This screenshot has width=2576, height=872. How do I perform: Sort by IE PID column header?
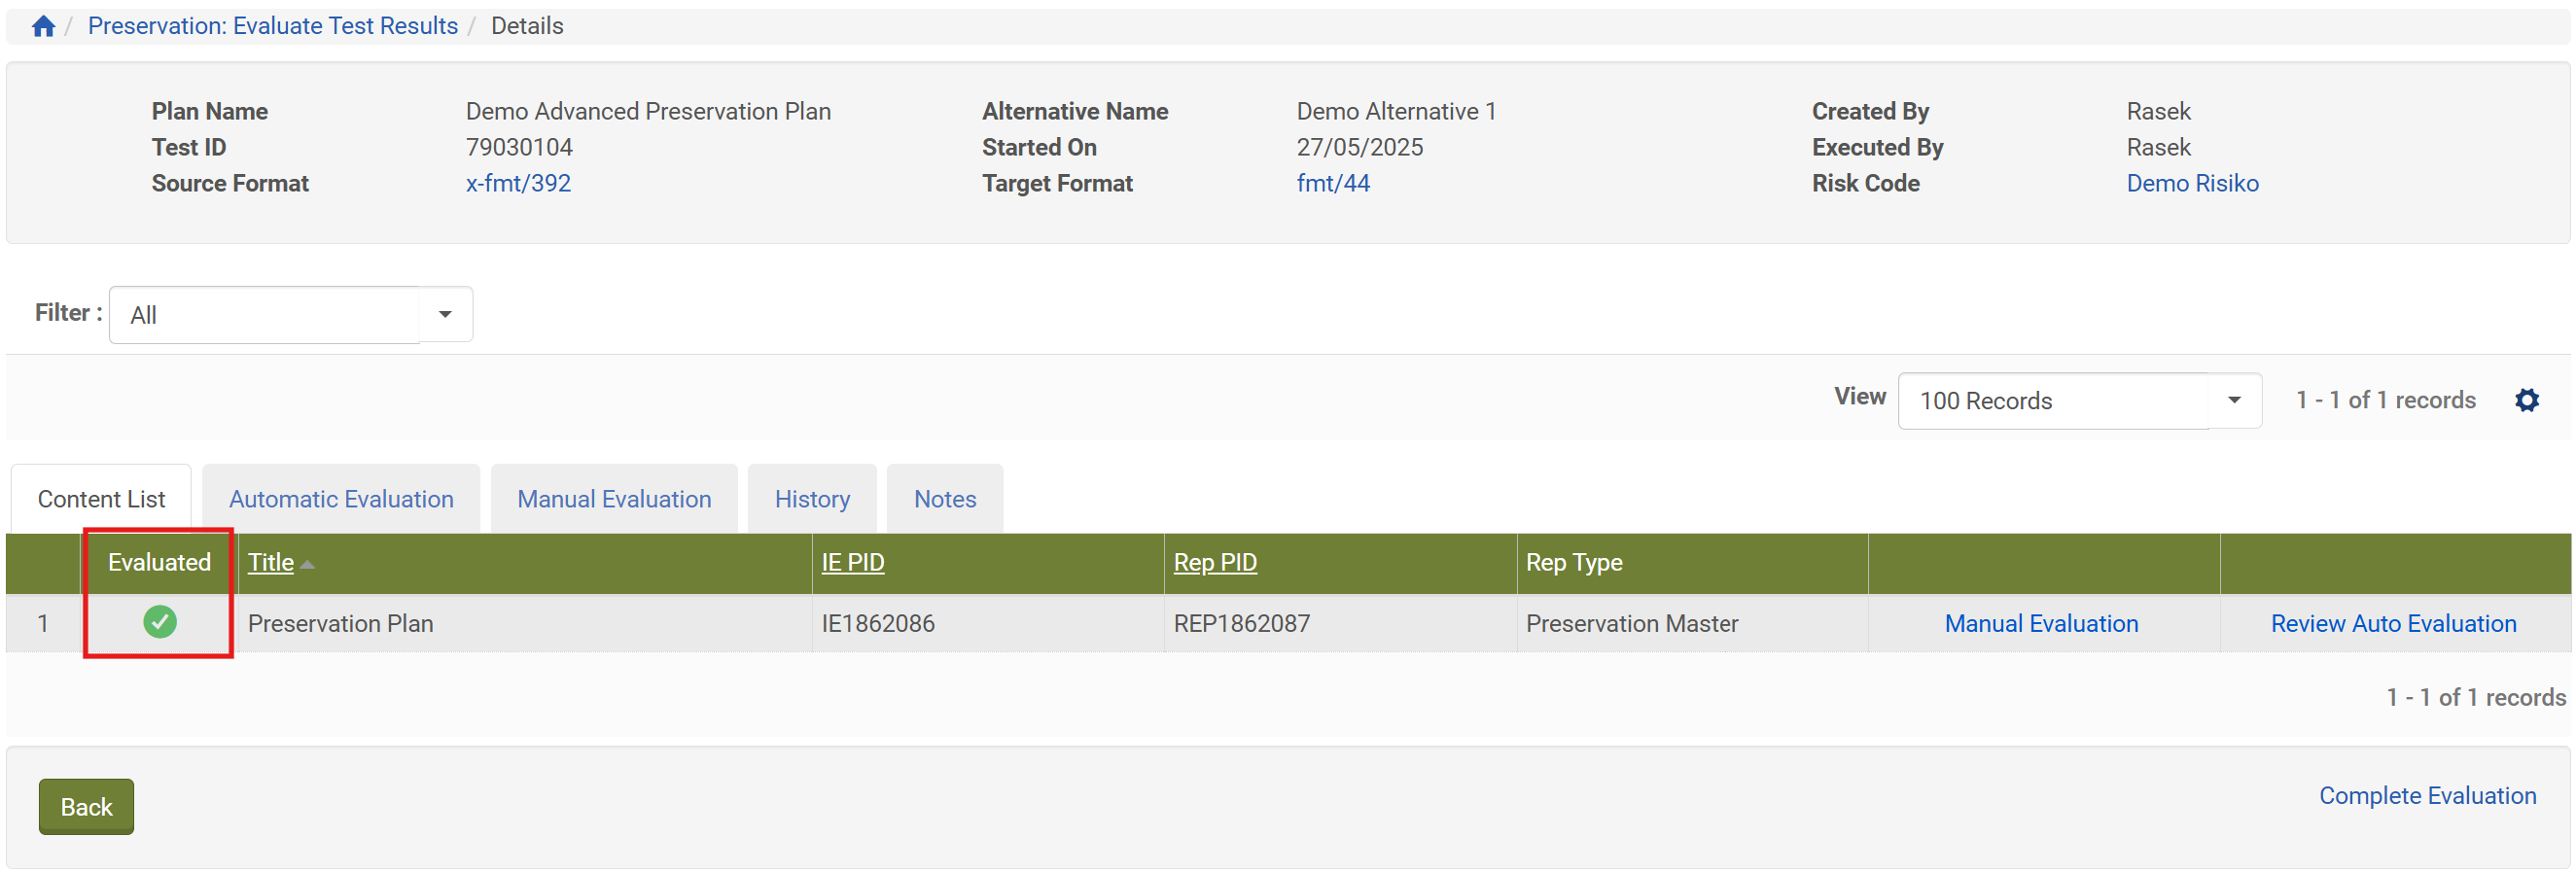[853, 562]
